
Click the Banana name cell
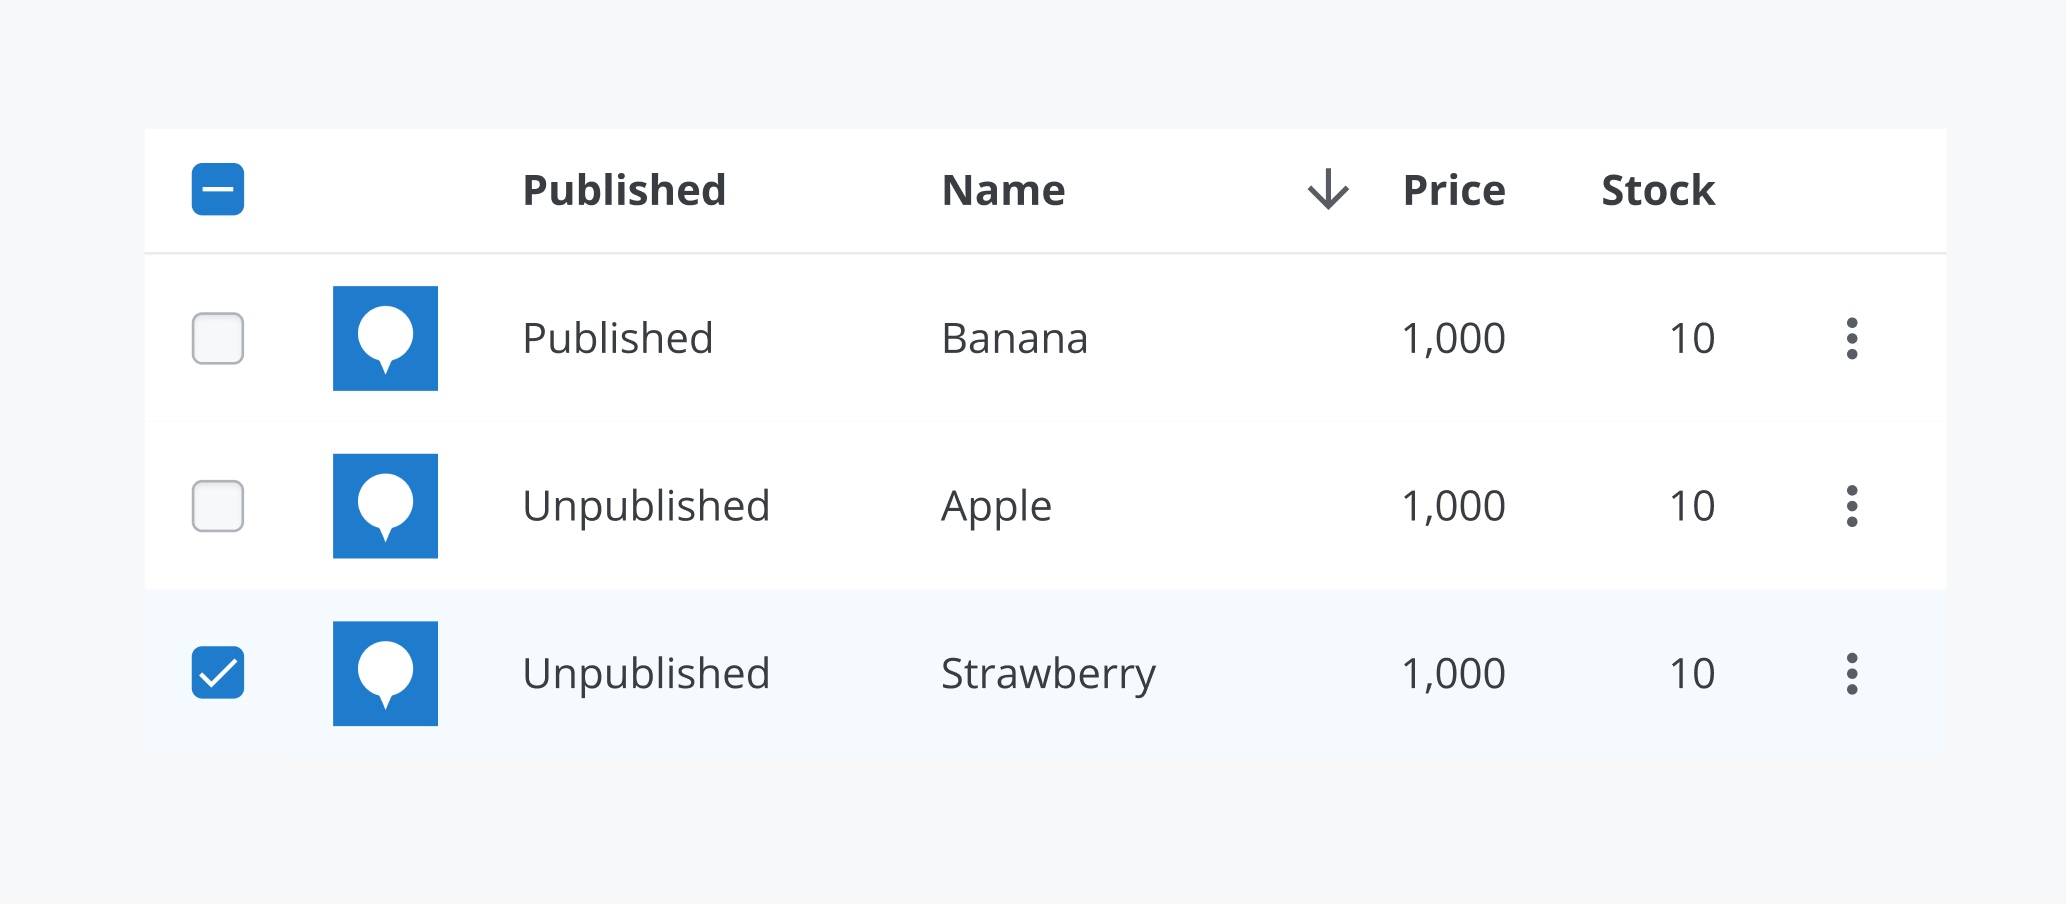[1014, 339]
